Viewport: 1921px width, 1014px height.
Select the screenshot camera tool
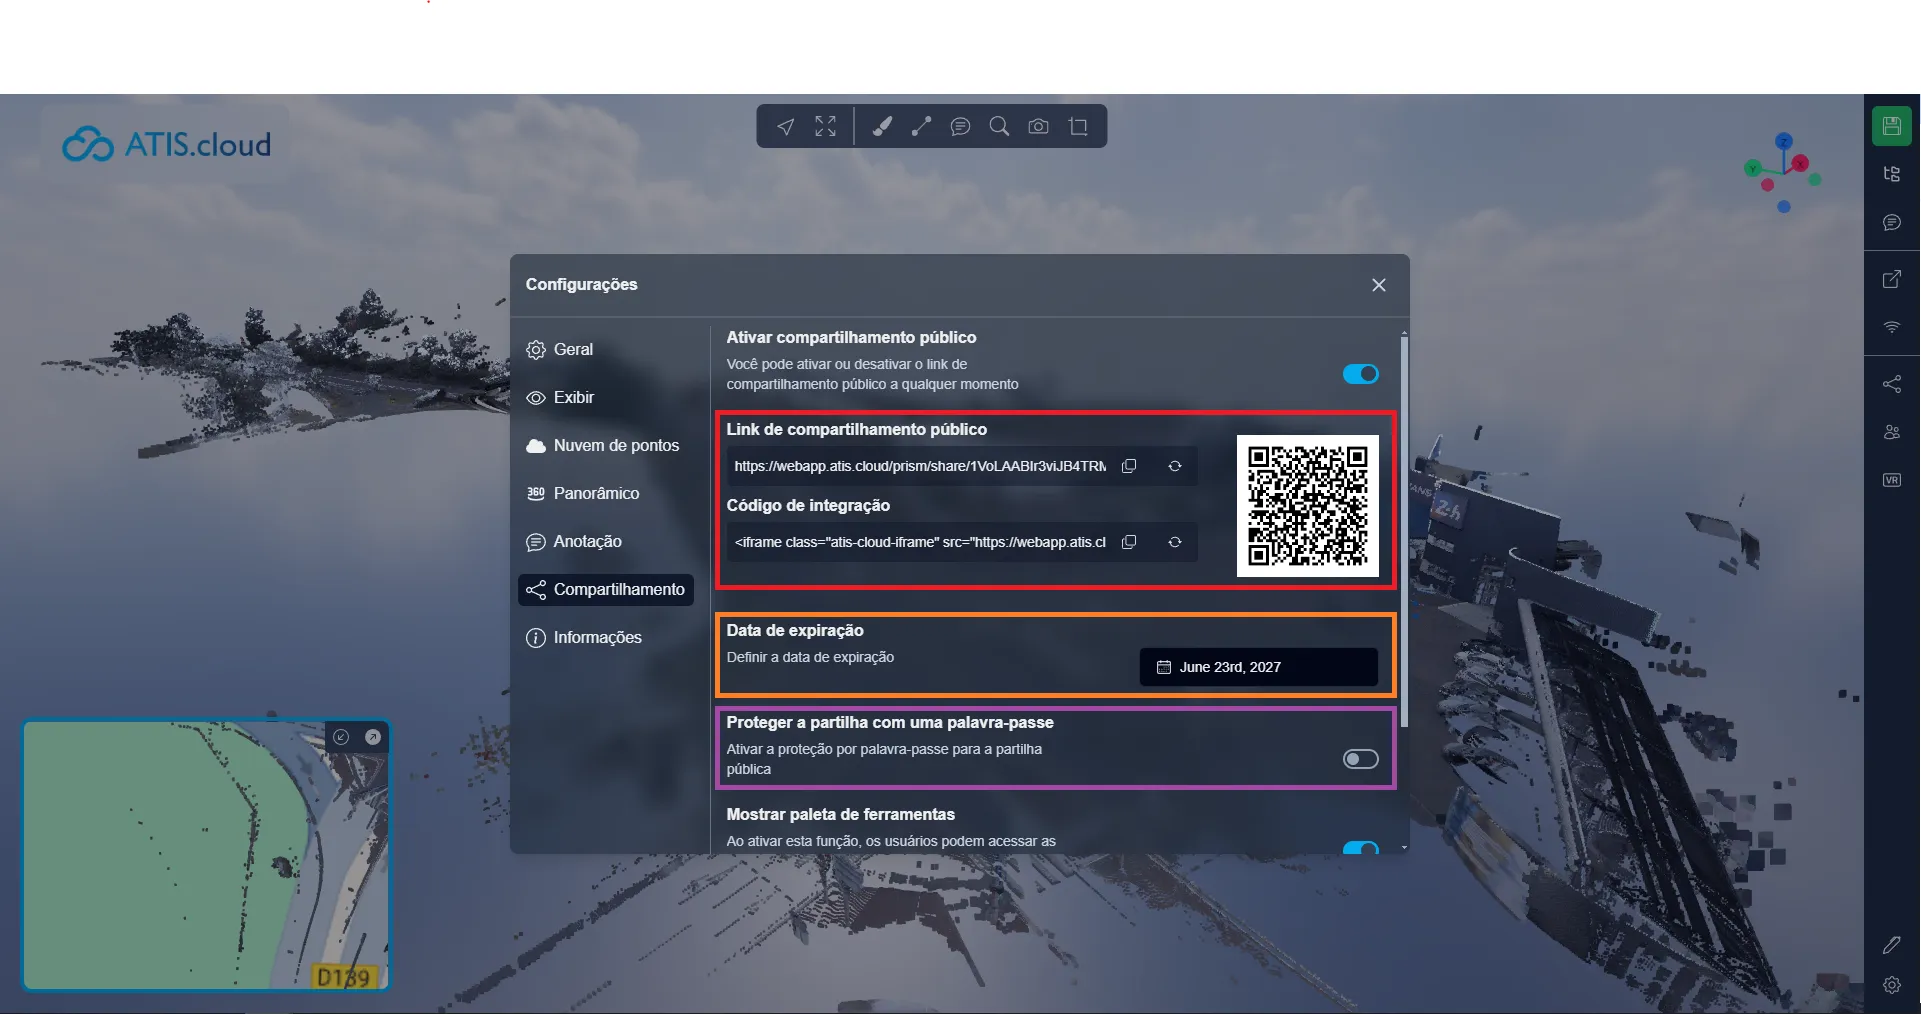(1039, 126)
